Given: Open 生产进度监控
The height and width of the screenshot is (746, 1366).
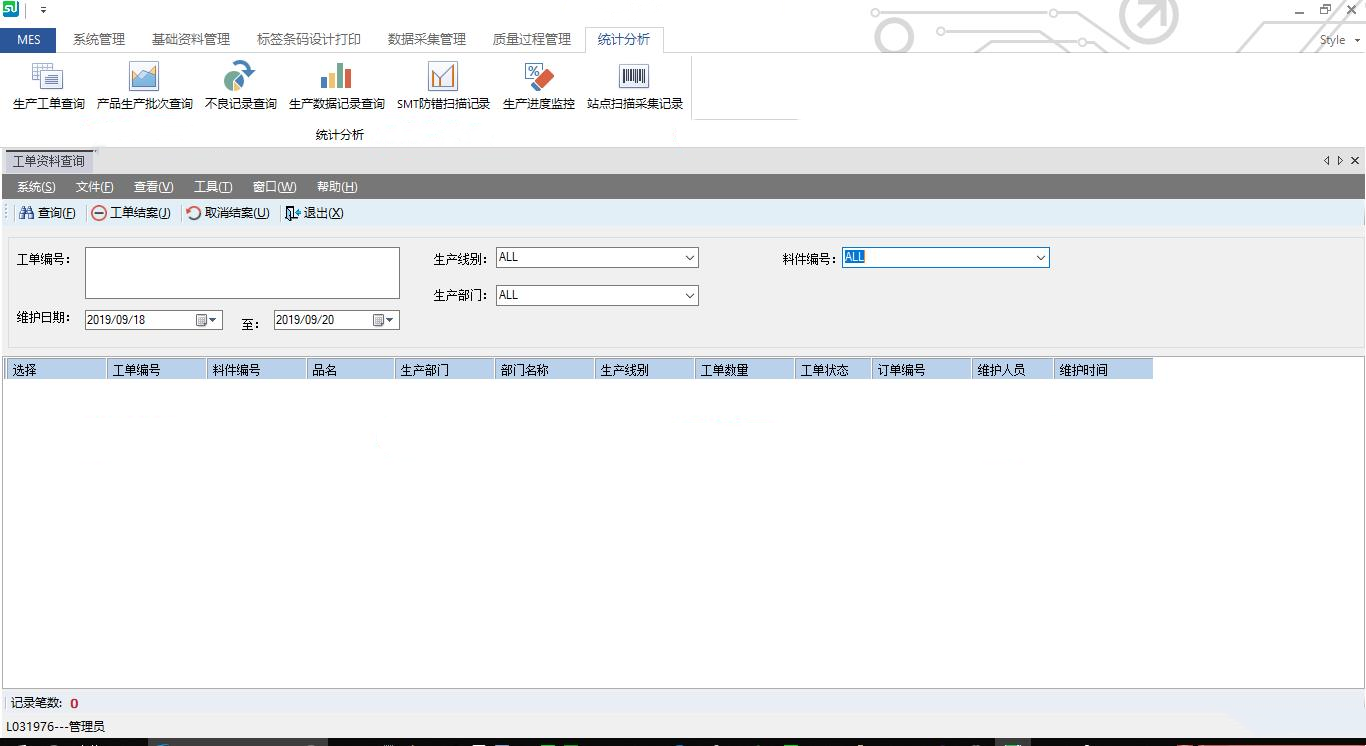Looking at the screenshot, I should pyautogui.click(x=538, y=86).
